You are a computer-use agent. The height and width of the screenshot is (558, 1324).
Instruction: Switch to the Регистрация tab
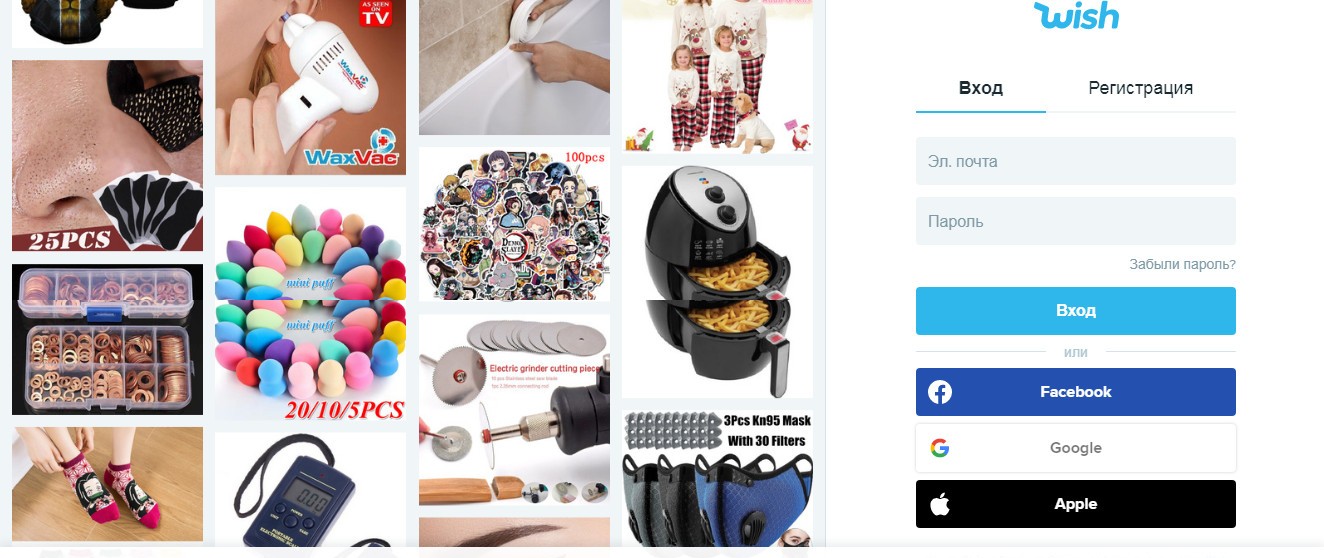(x=1141, y=88)
